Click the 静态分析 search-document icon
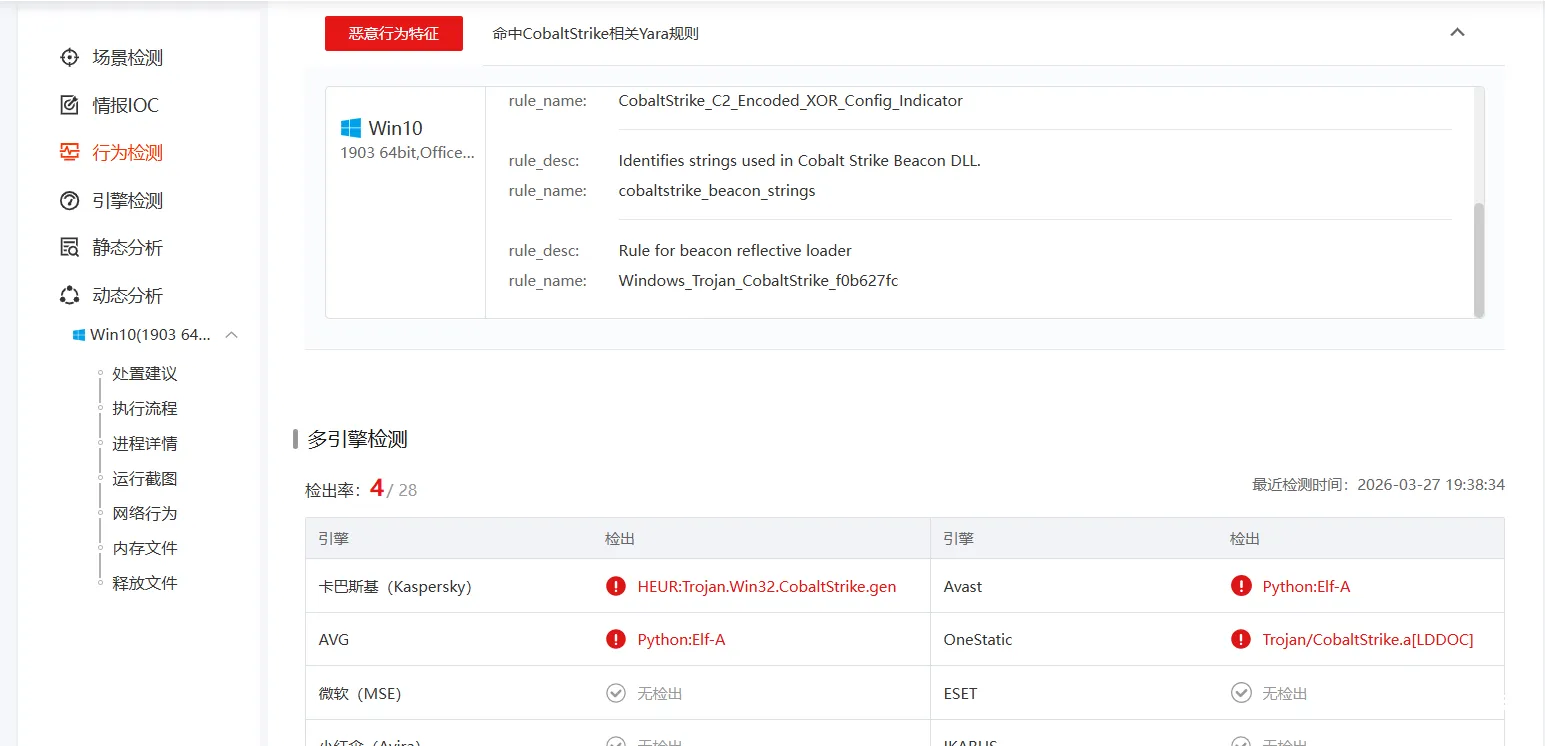Screen dimensions: 1545x746 (69, 248)
